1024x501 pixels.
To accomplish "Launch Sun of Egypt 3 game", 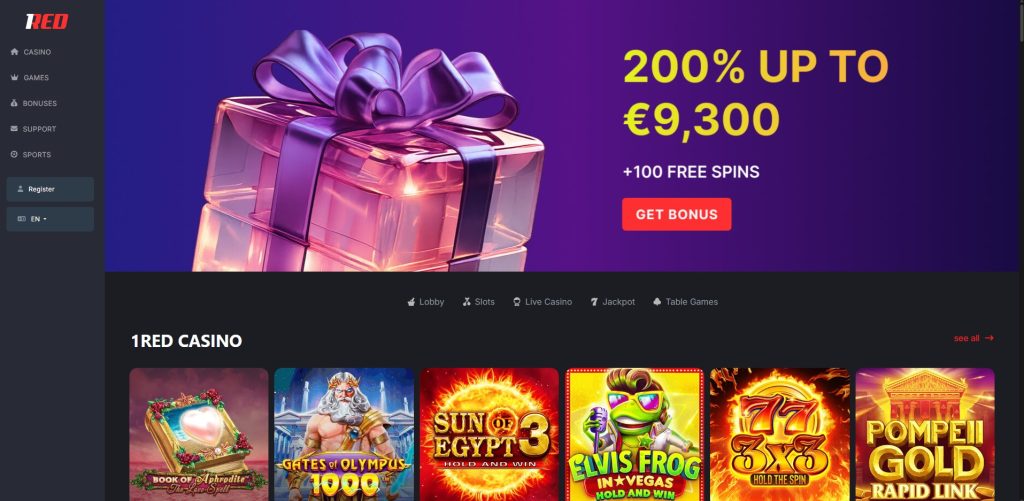I will point(489,434).
